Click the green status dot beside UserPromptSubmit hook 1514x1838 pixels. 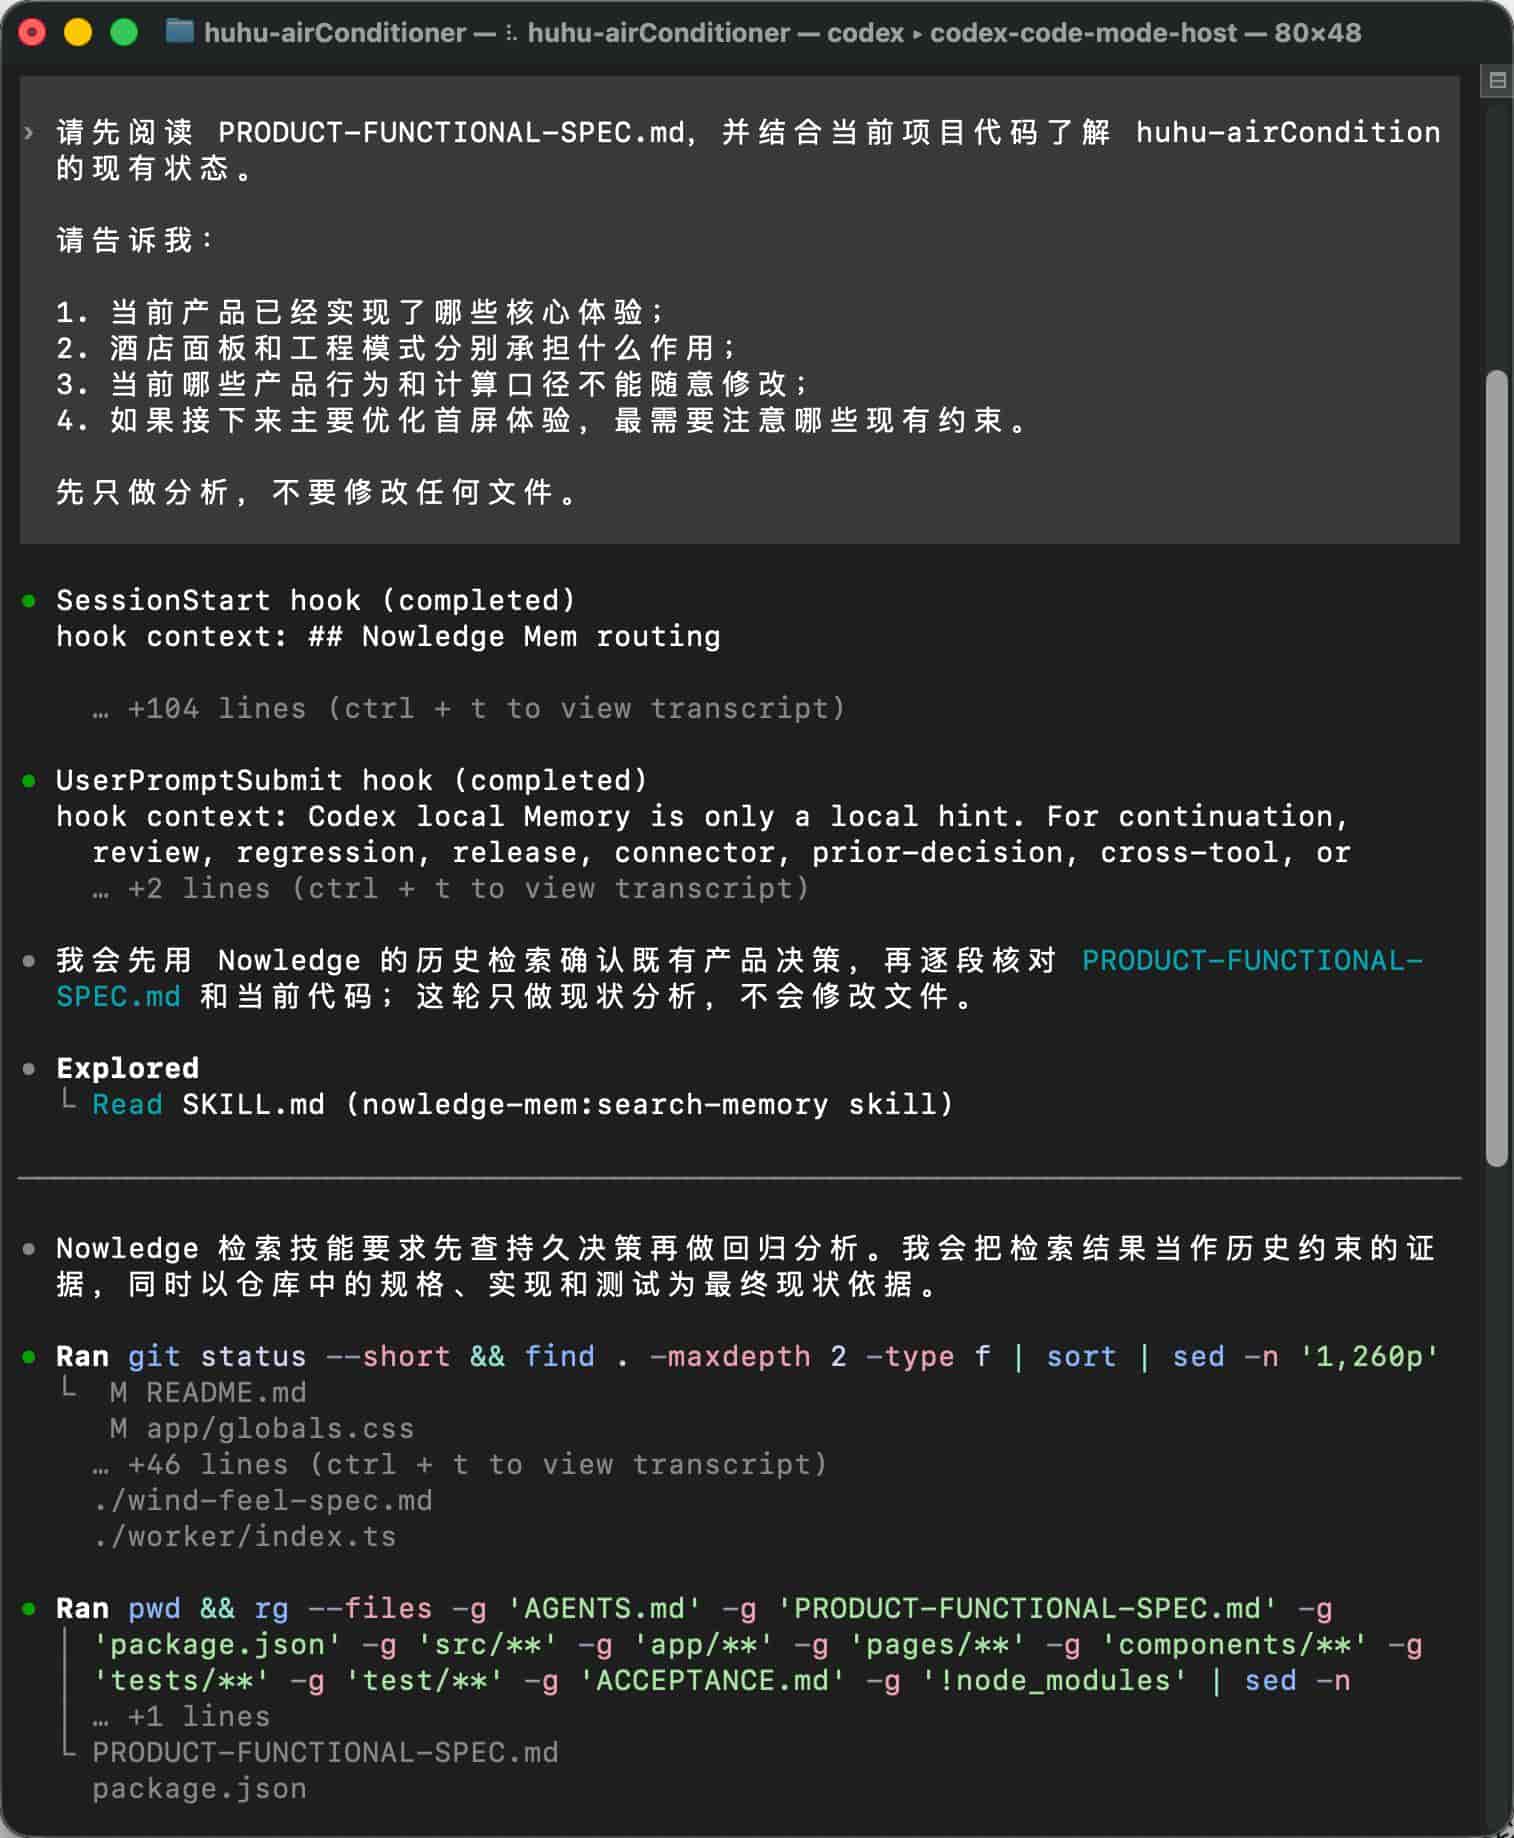point(29,781)
